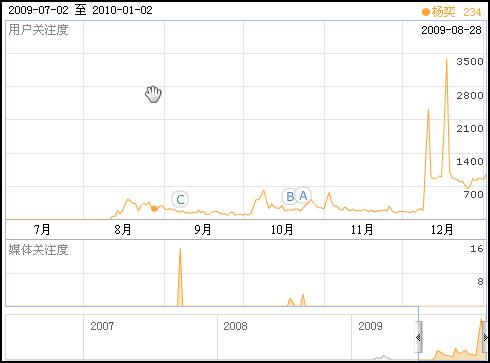This screenshot has width=490, height=363.
Task: Select the 杨奕 keyword legend label
Action: (x=443, y=12)
